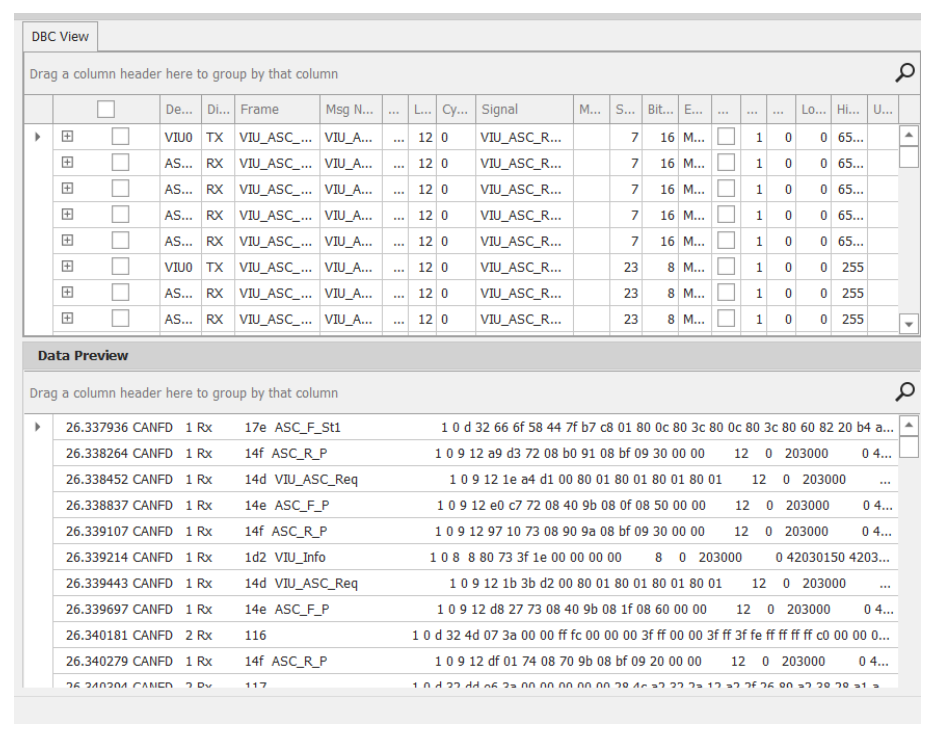Expand the third row in the DBC view
Image resolution: width=930 pixels, height=736 pixels.
[x=68, y=189]
